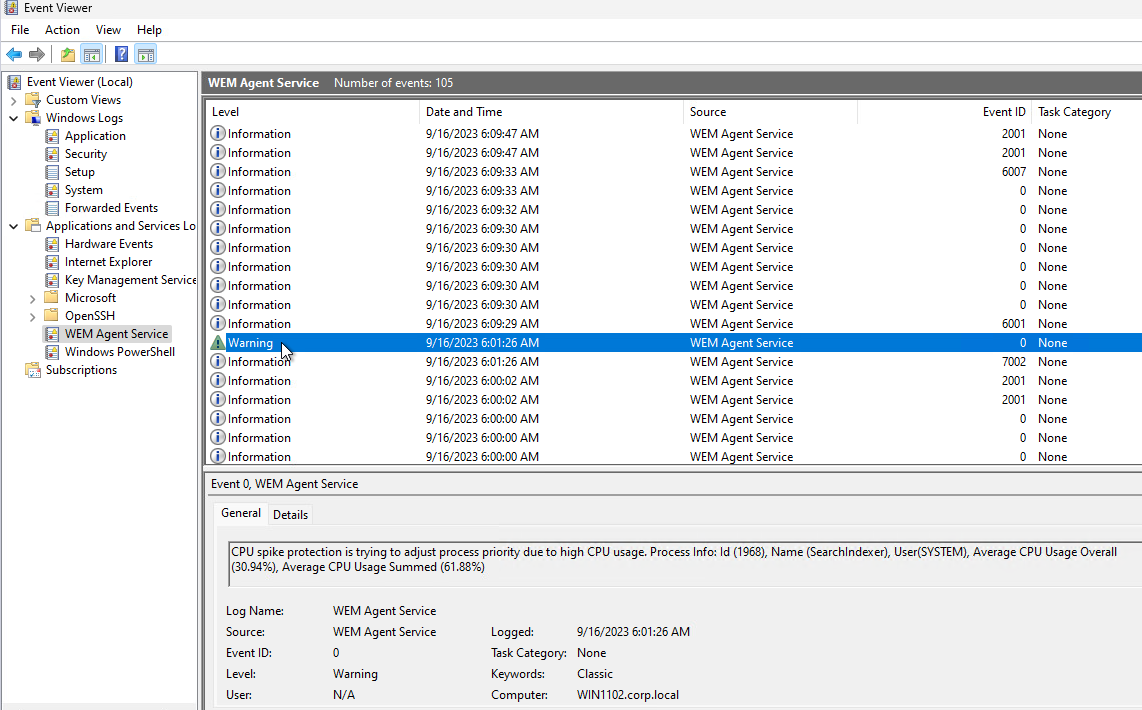Open the Action menu
The height and width of the screenshot is (710, 1142).
62,30
